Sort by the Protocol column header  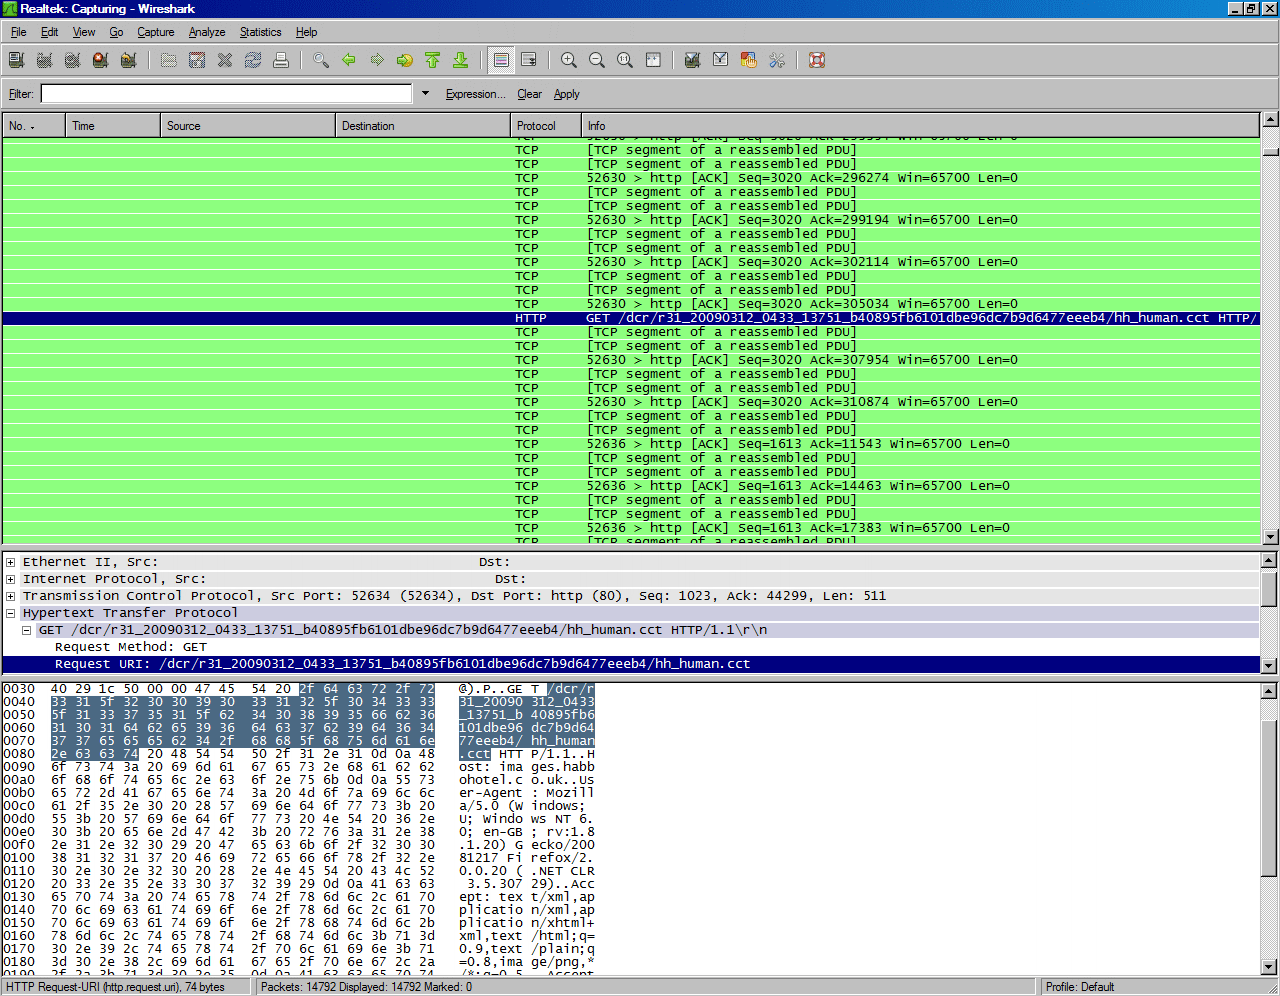tap(546, 126)
